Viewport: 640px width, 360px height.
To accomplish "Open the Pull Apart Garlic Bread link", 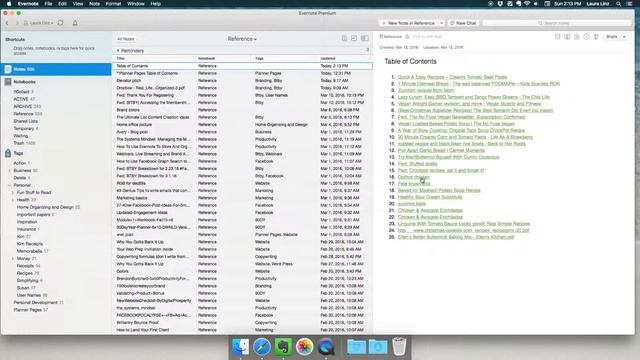I will coord(441,151).
